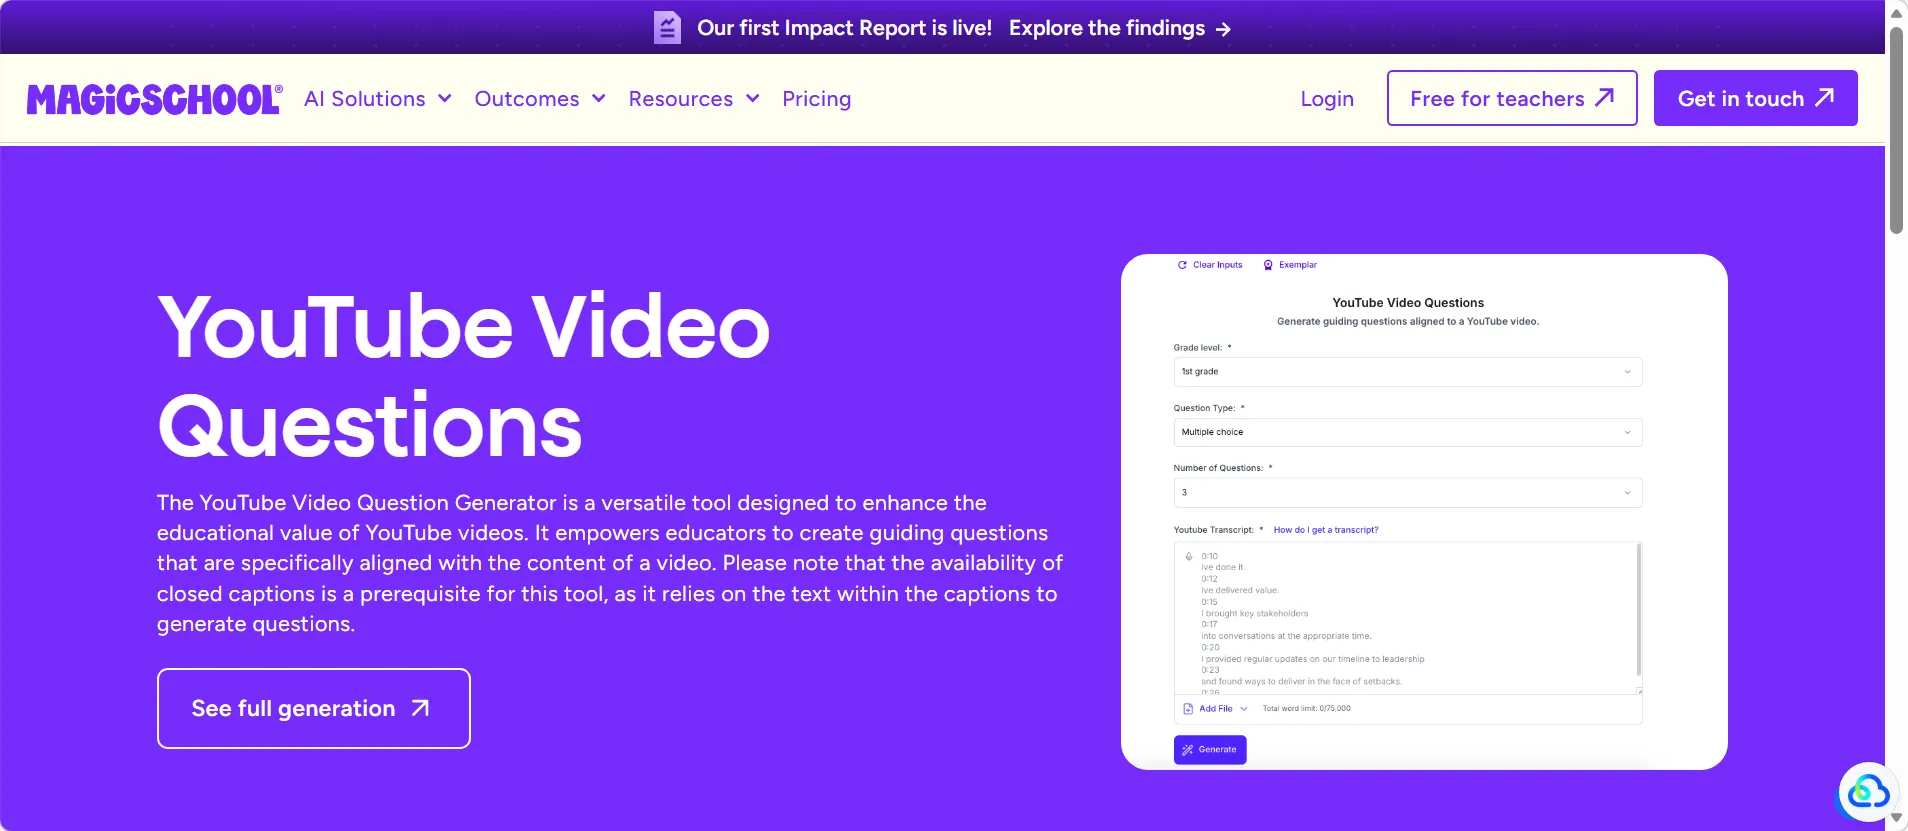This screenshot has height=831, width=1908.
Task: Open the Outcomes dropdown menu
Action: (x=540, y=99)
